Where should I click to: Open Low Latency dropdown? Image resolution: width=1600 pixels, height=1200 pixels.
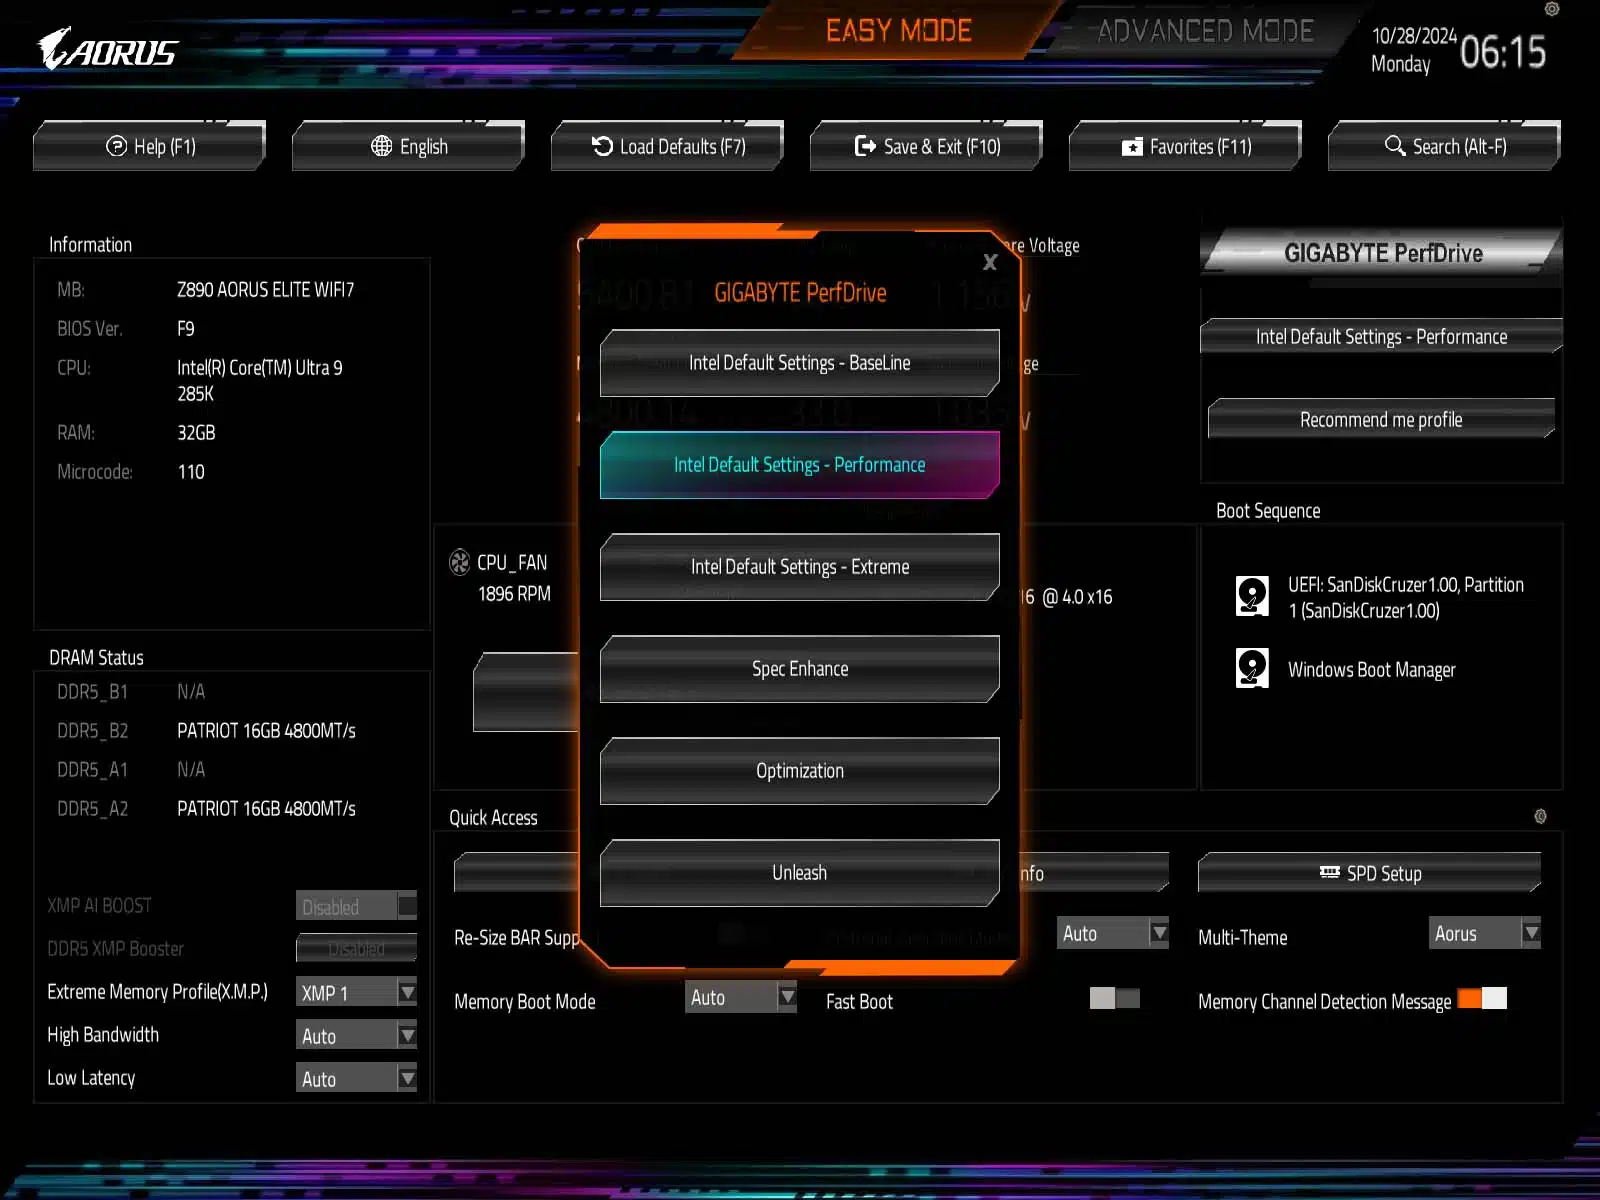tap(356, 1078)
